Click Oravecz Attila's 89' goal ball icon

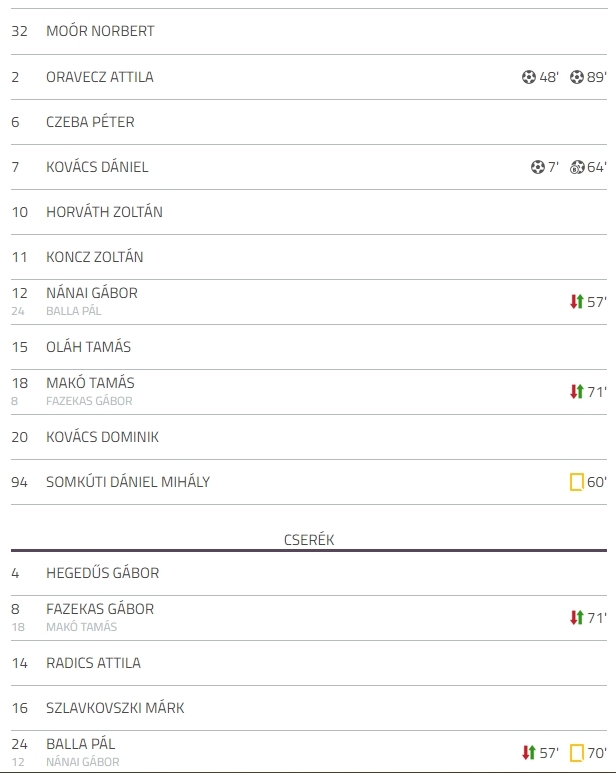577,77
